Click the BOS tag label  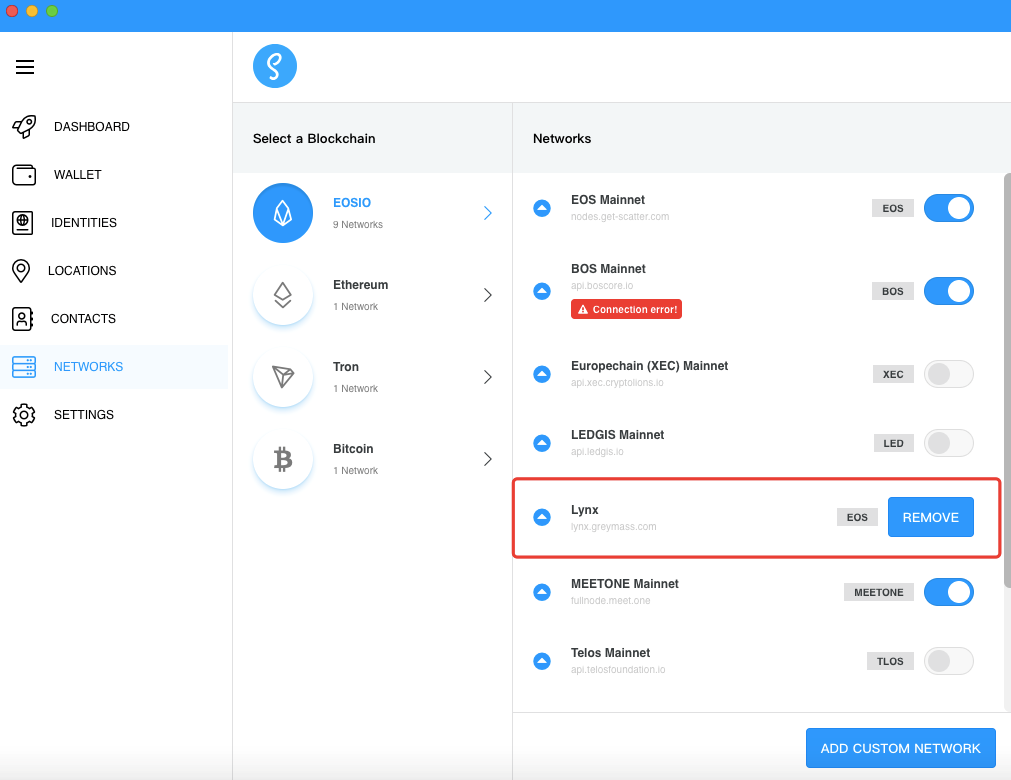[892, 291]
